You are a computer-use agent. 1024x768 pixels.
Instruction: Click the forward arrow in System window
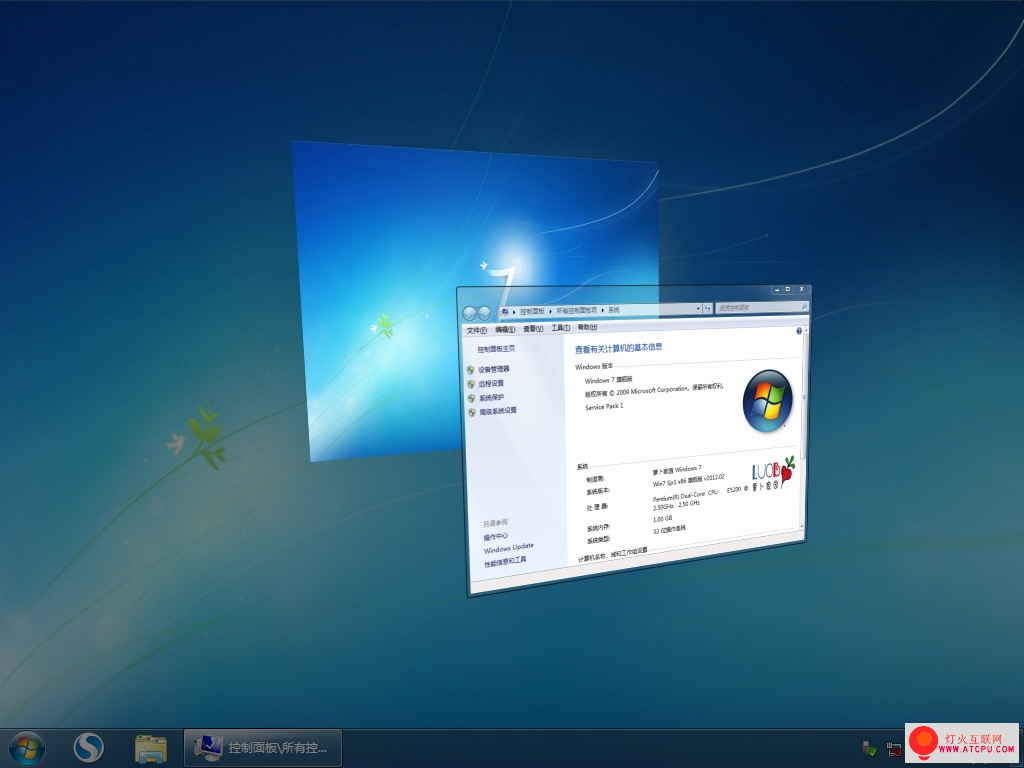pos(485,313)
